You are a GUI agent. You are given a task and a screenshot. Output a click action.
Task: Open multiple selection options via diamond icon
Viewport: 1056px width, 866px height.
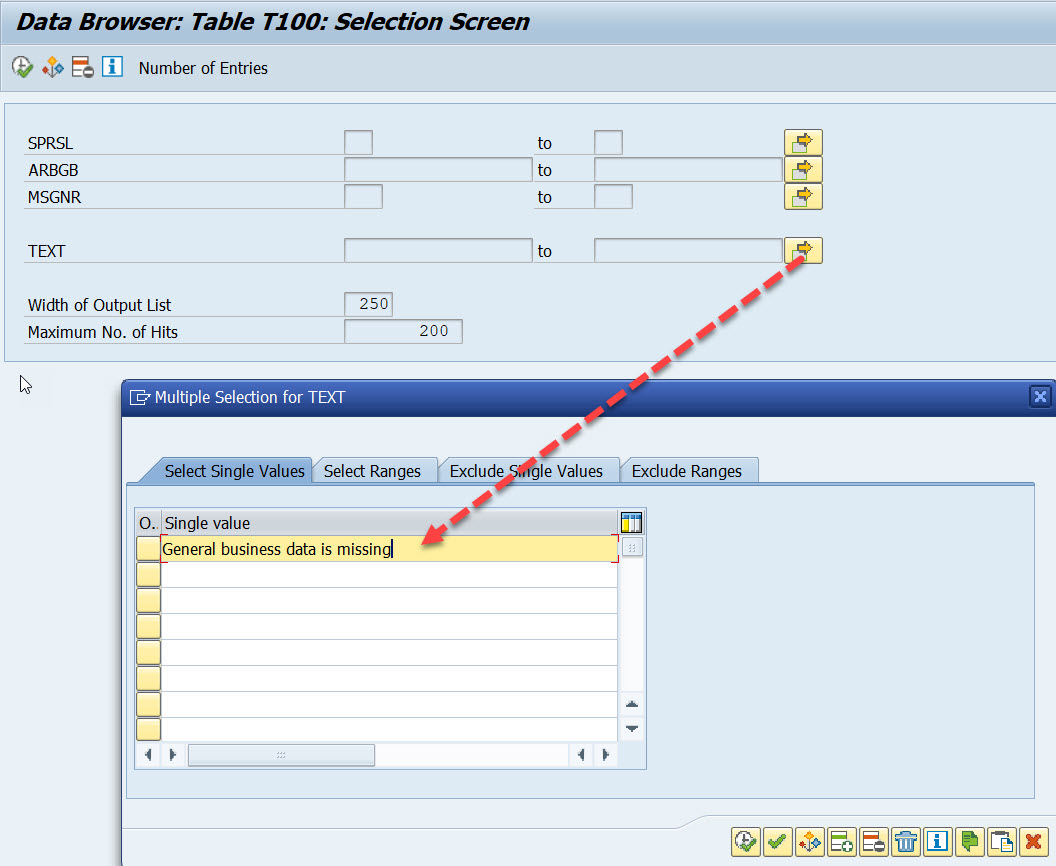(809, 842)
